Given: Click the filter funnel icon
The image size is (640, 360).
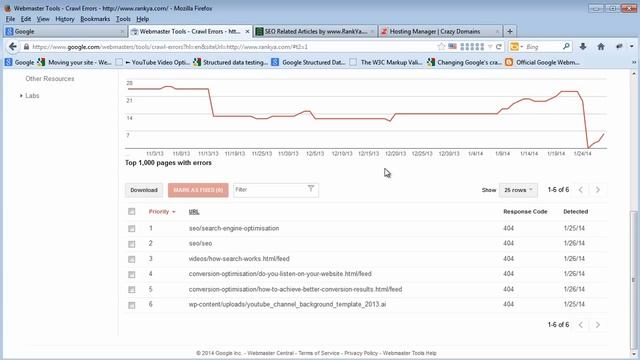Looking at the screenshot, I should (311, 189).
